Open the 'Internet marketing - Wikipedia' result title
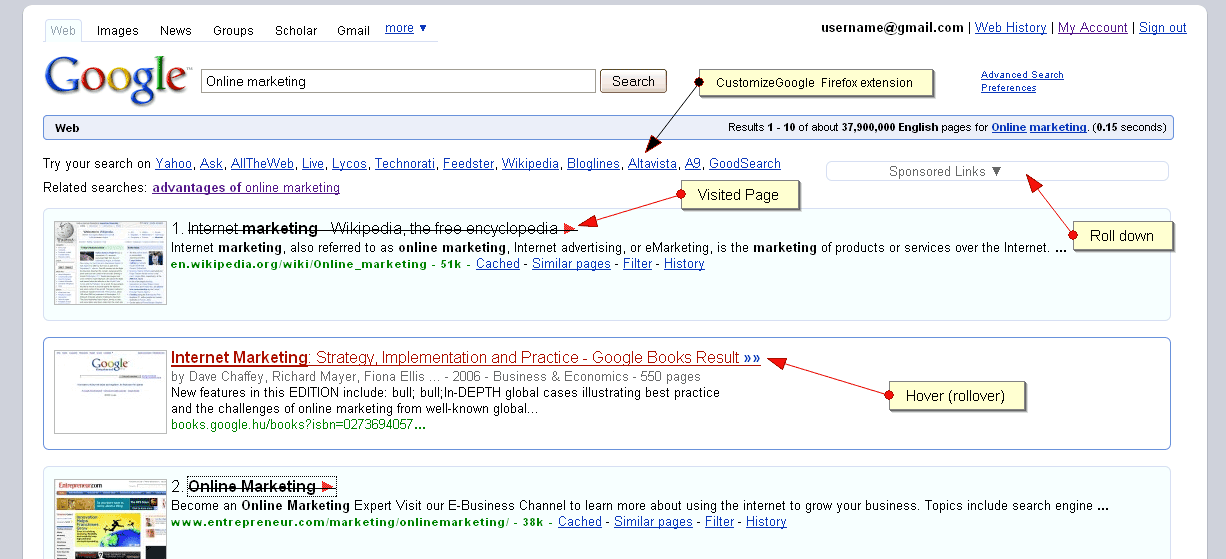 tap(373, 228)
